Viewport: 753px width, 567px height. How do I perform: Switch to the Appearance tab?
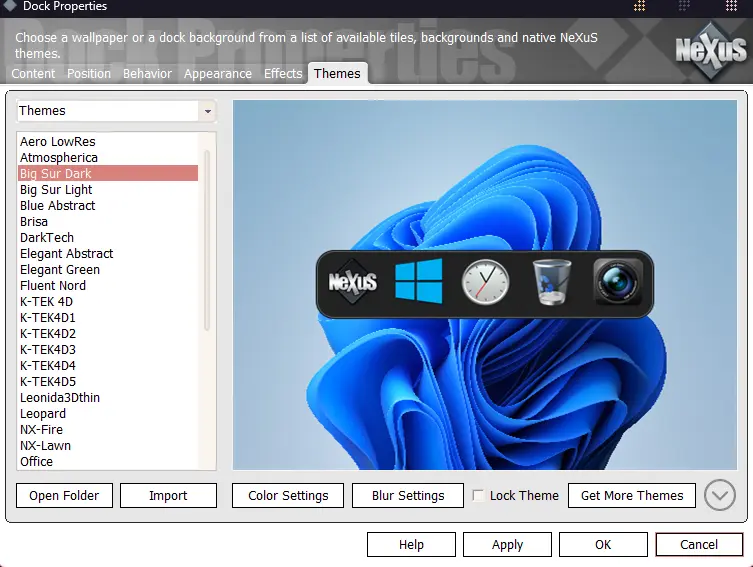pos(218,73)
